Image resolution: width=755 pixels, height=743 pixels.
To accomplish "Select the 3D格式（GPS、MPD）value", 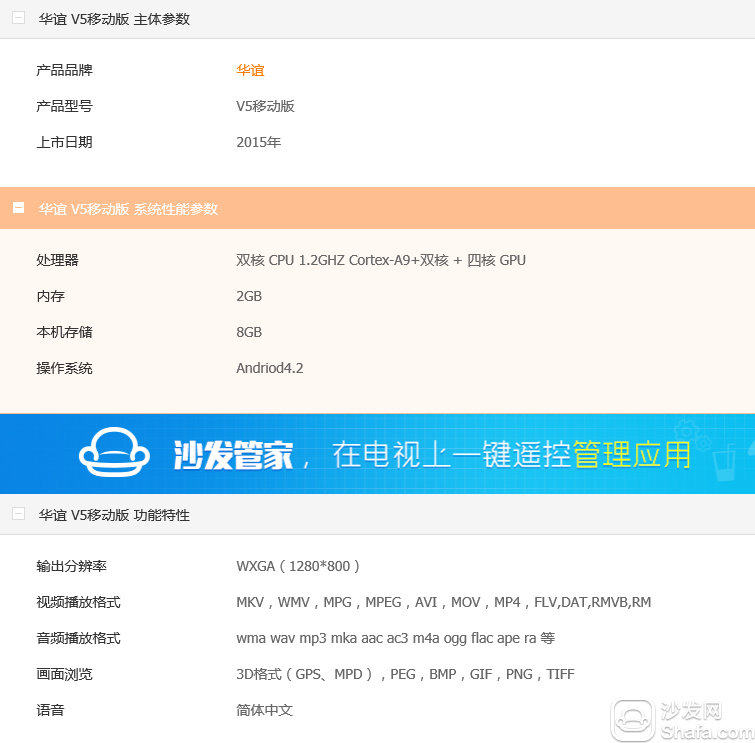I will tap(405, 674).
